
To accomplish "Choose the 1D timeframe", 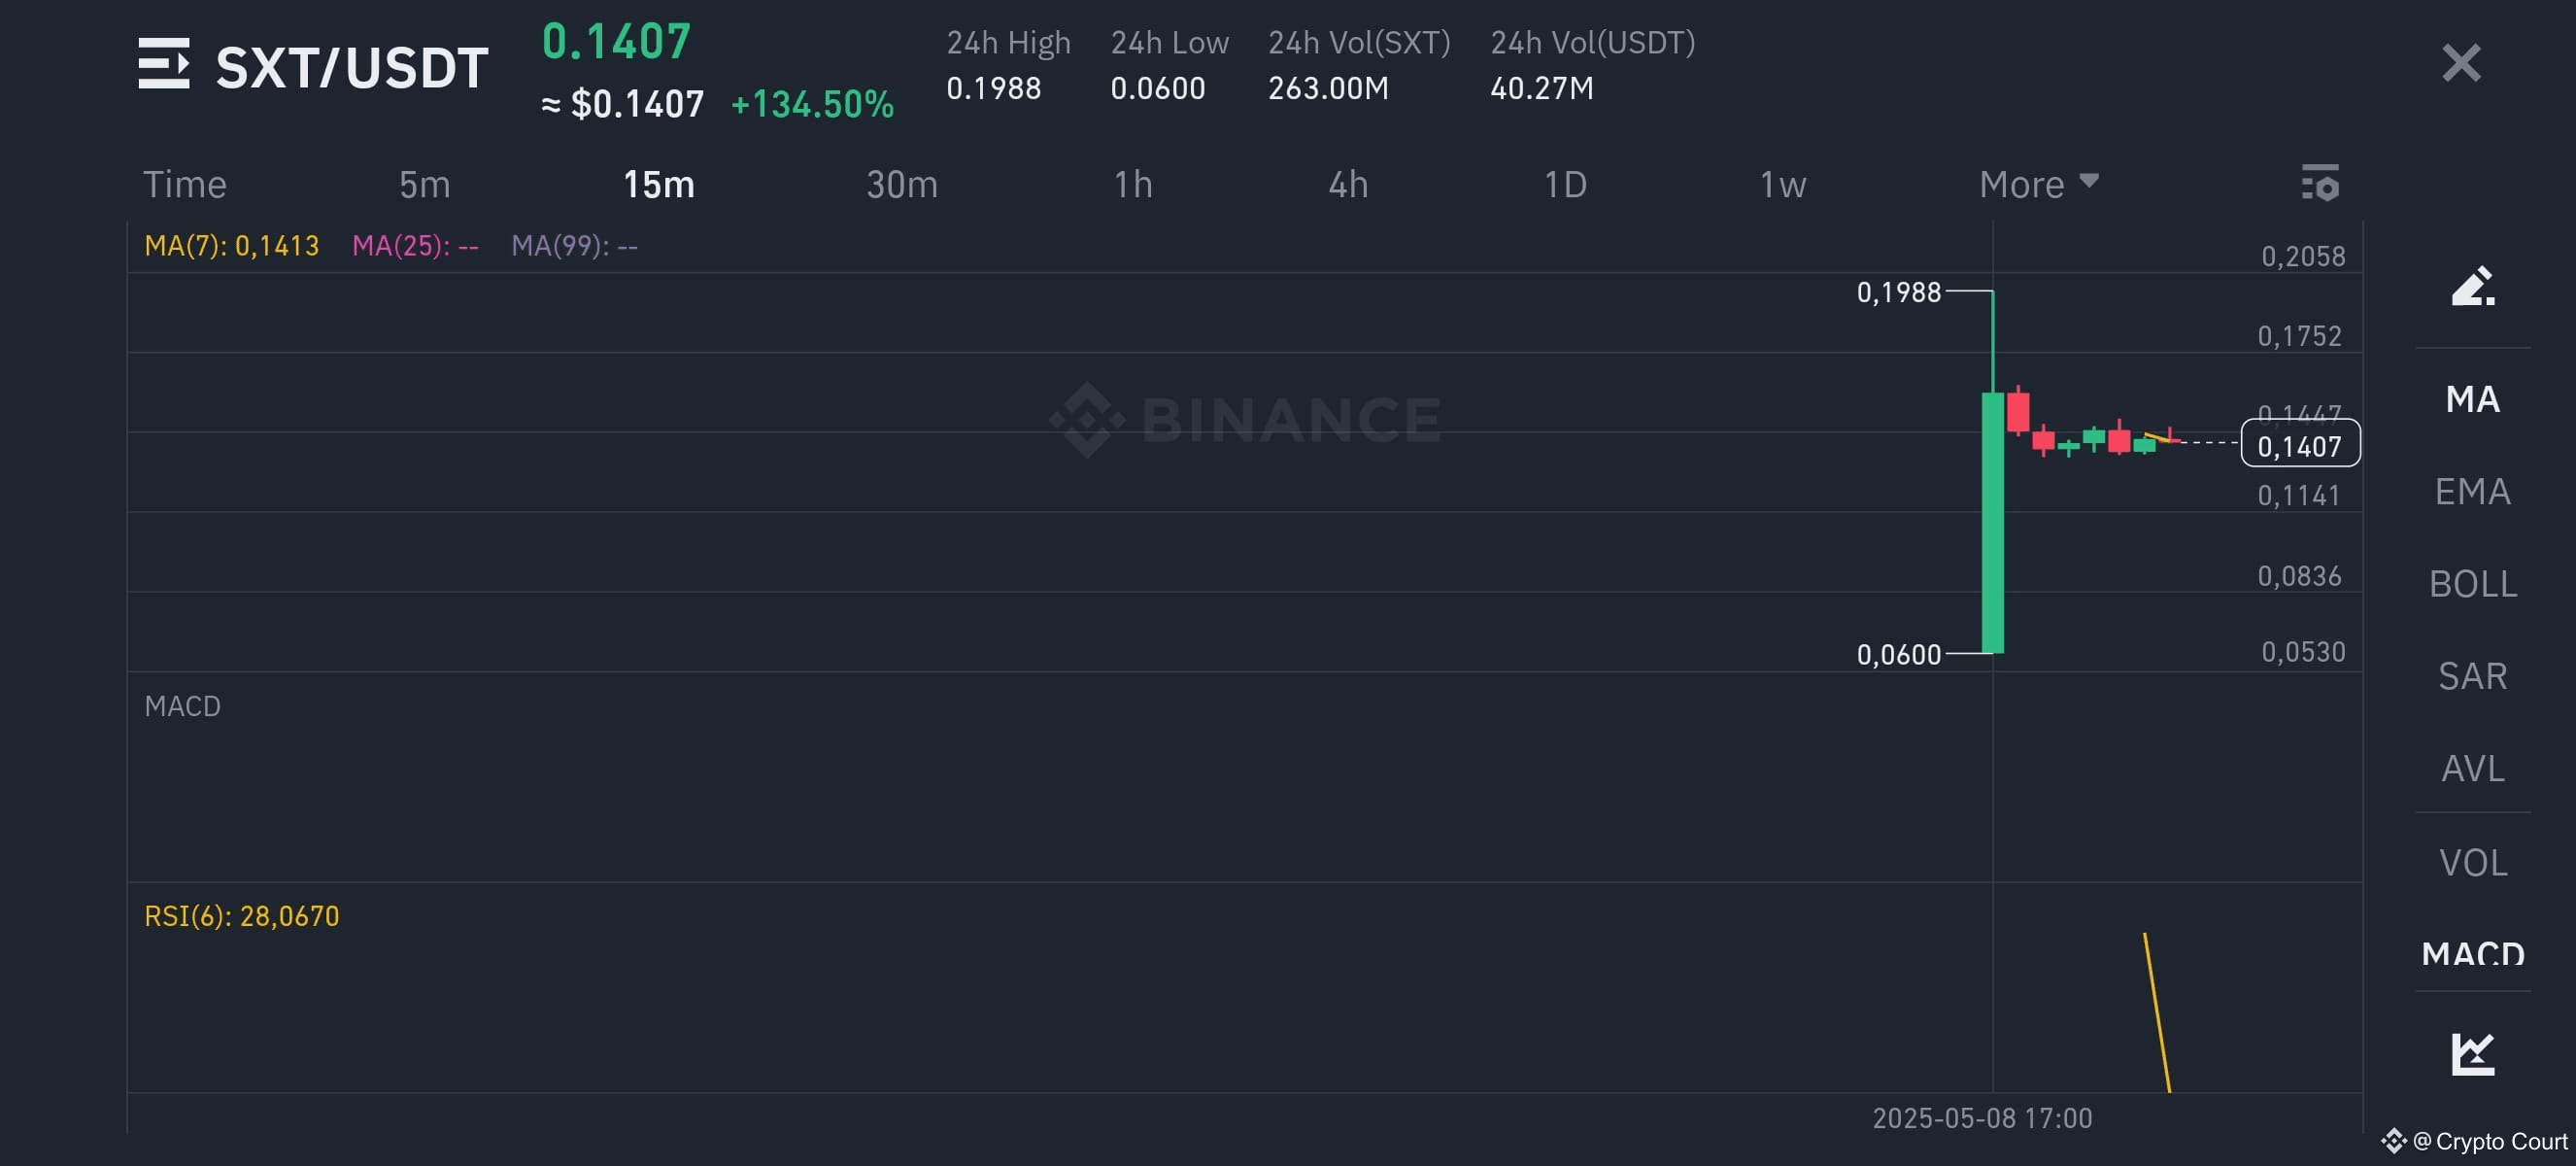I will (x=1565, y=184).
